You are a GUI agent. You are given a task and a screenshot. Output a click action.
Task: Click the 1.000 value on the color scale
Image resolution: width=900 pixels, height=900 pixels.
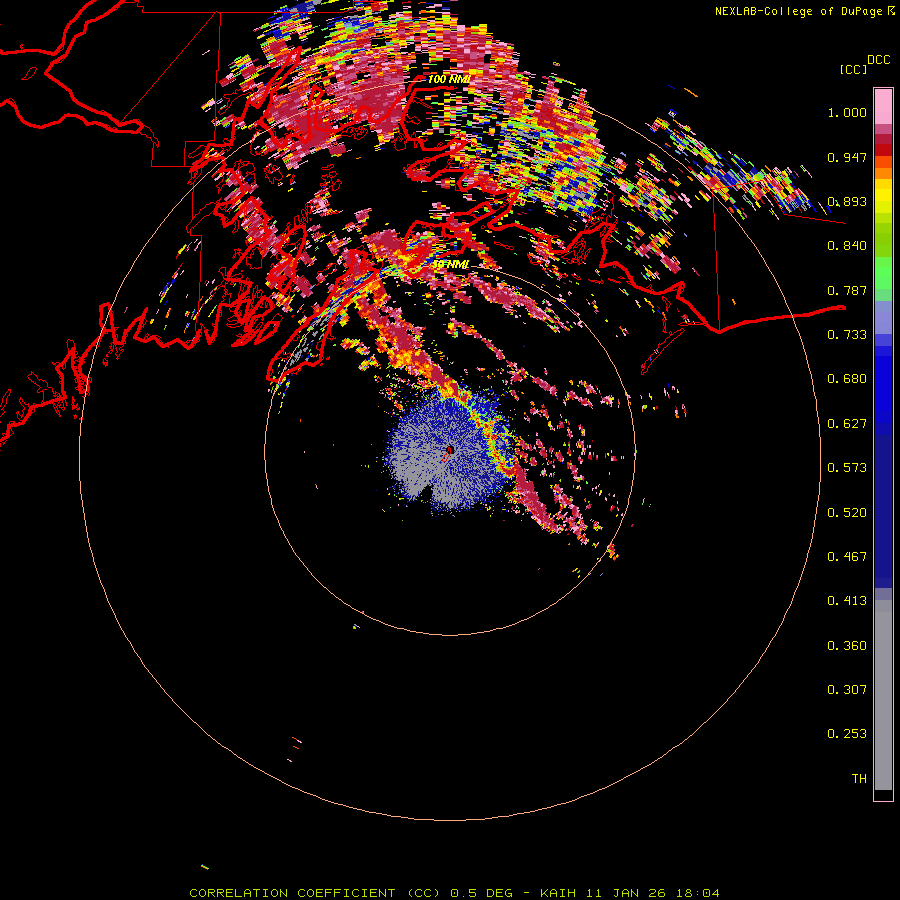point(847,112)
